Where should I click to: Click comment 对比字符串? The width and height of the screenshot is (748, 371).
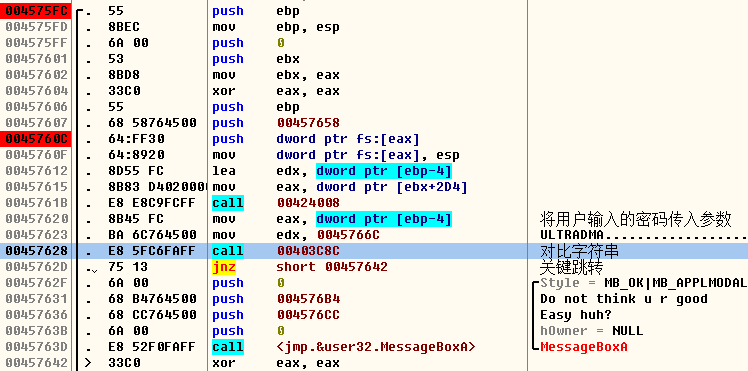(579, 251)
